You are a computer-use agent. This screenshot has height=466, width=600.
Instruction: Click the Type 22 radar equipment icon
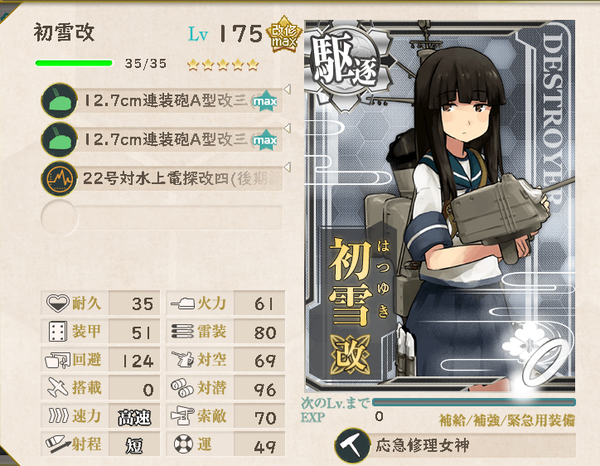[x=59, y=179]
